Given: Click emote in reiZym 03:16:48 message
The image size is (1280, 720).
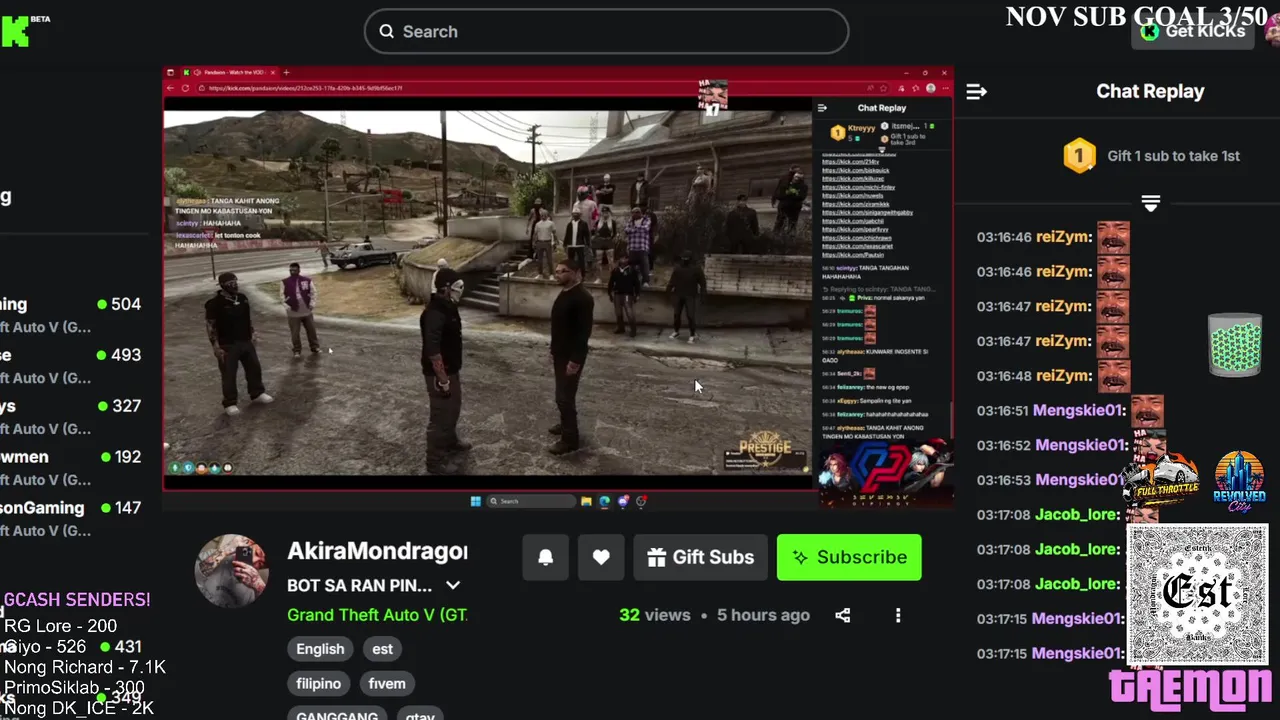Looking at the screenshot, I should click(x=1113, y=376).
